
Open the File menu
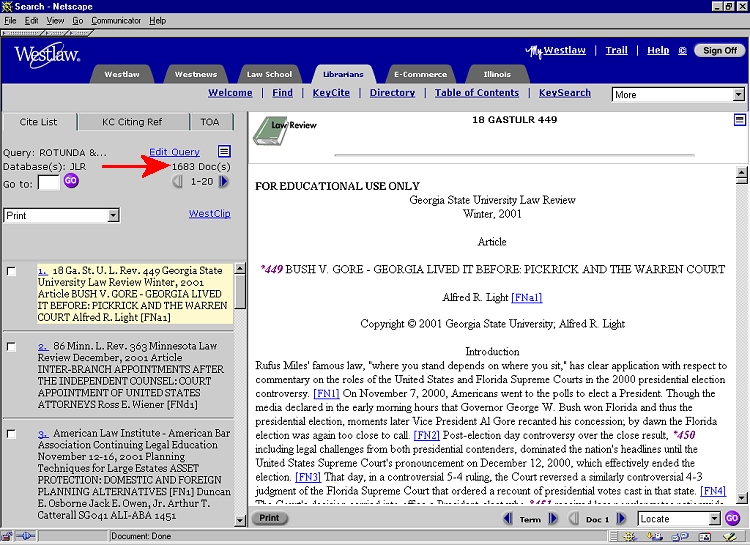[10, 21]
